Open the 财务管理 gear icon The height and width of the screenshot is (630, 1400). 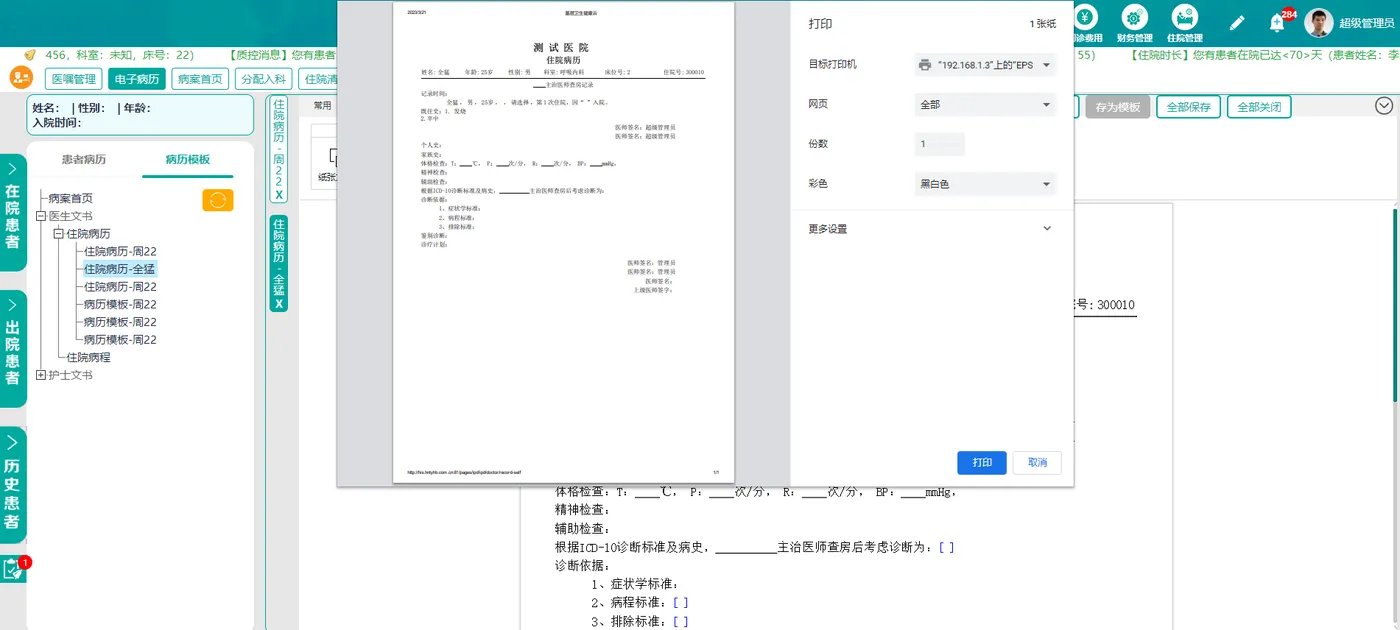[1134, 18]
